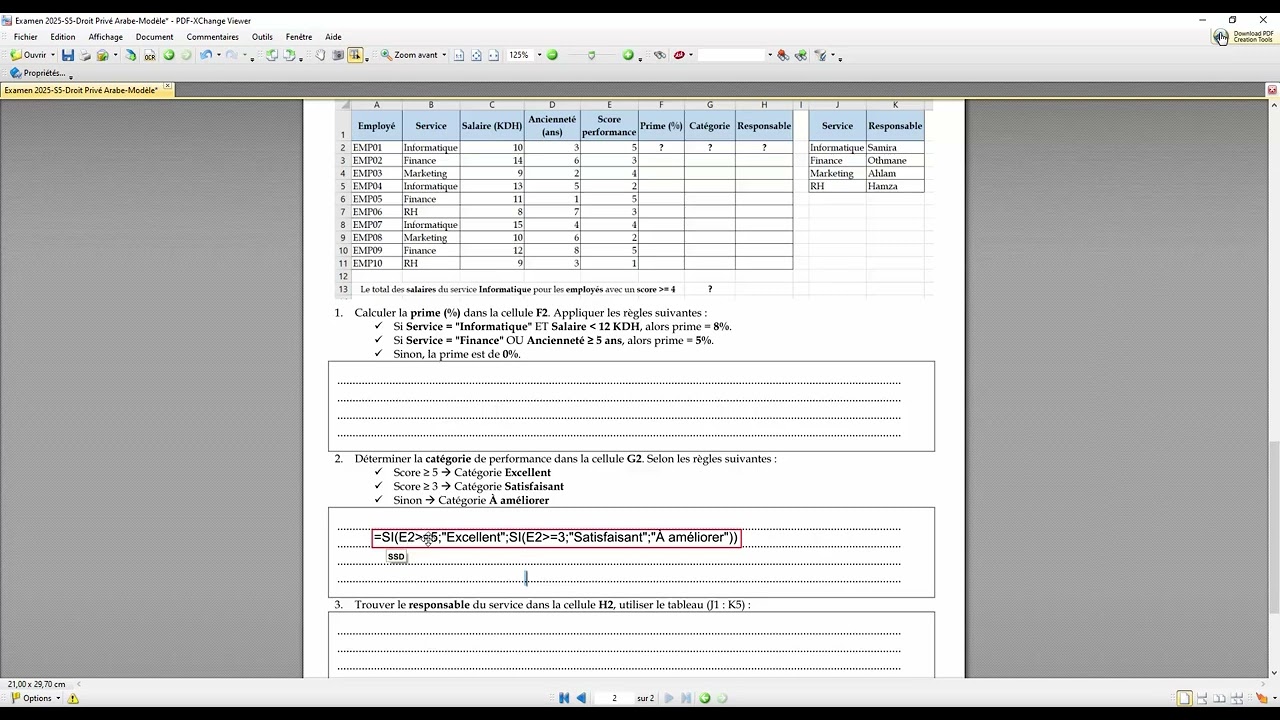Switch to continuous facing layout icon
This screenshot has height=720, width=1280.
(x=1237, y=698)
